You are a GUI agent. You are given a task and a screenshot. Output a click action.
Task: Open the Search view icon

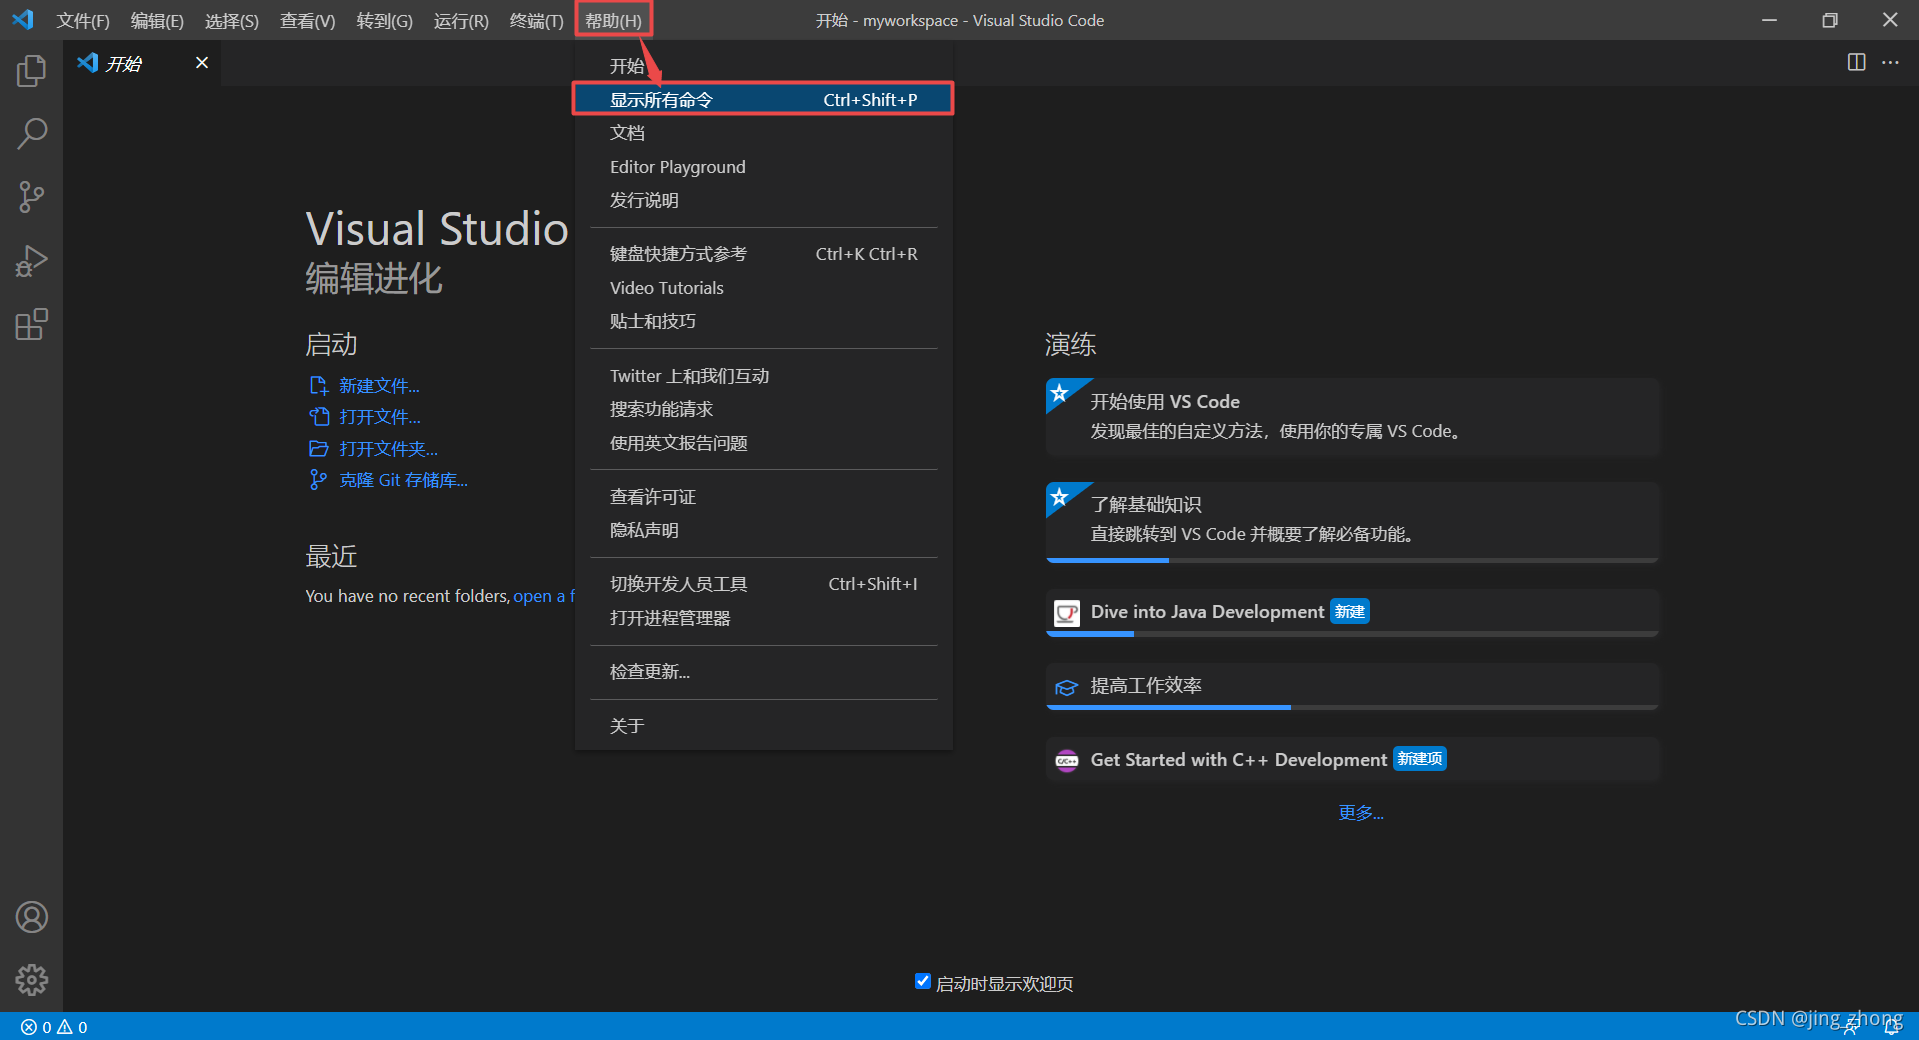coord(31,134)
